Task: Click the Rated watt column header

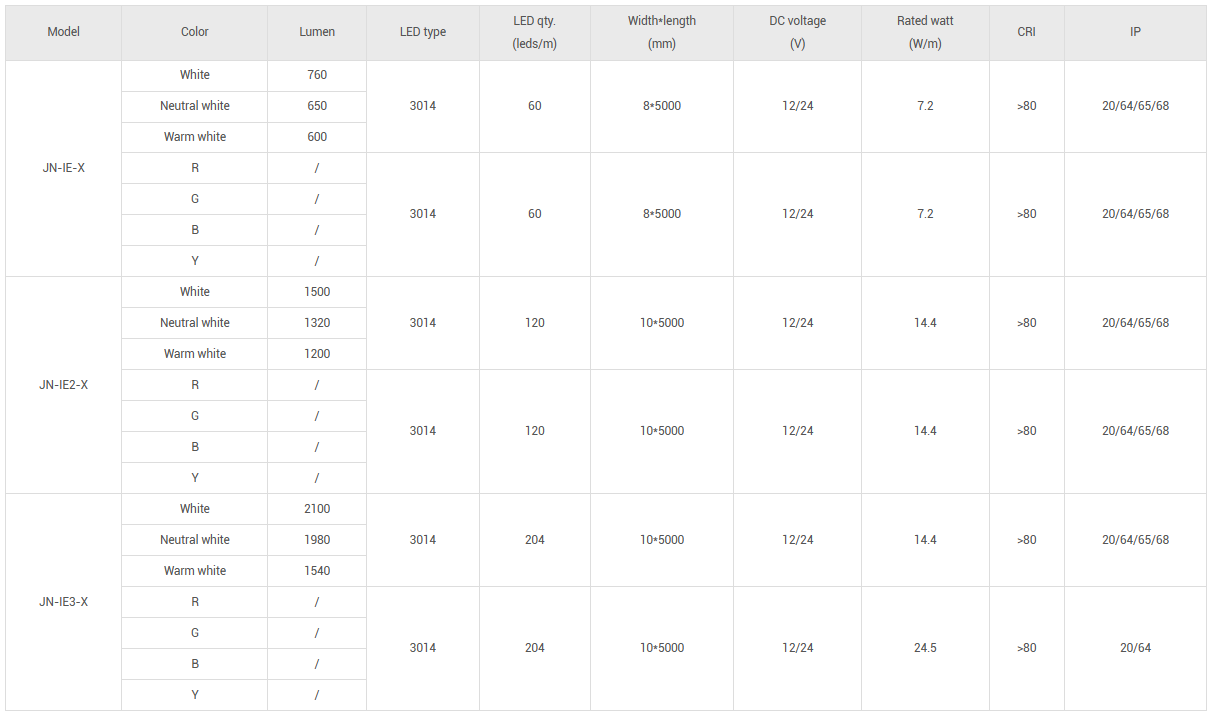Action: click(x=925, y=32)
